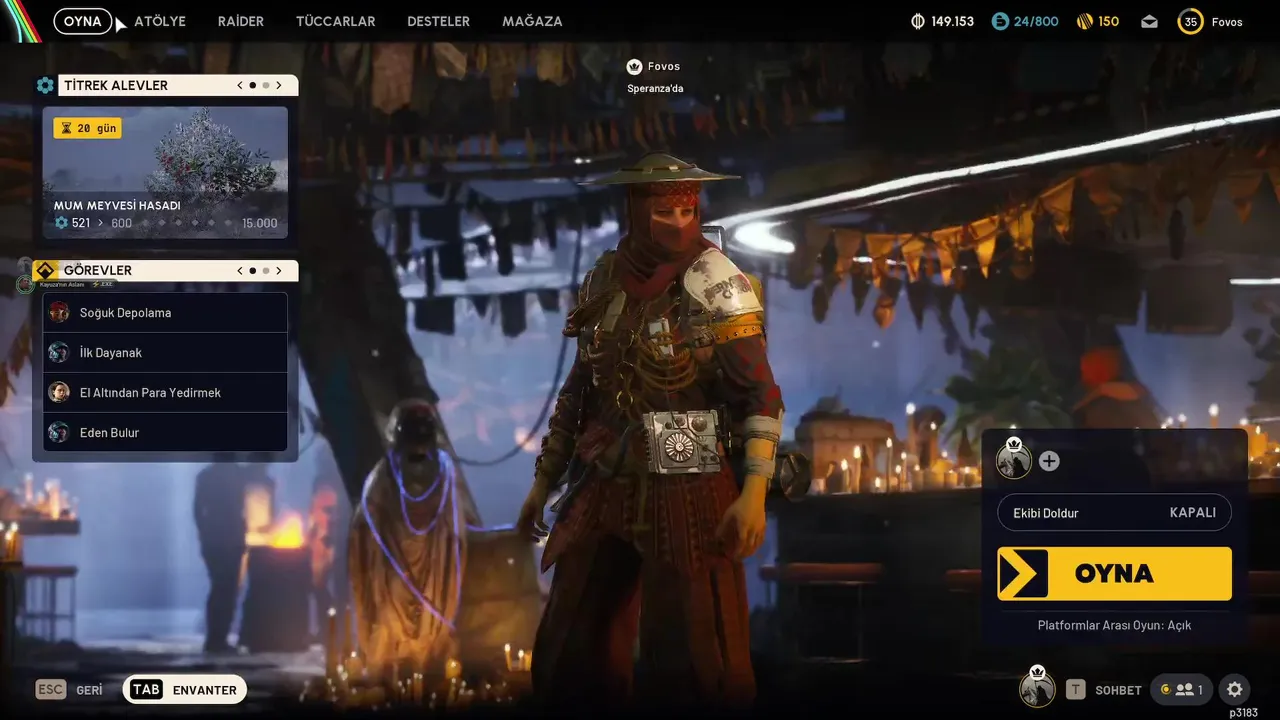Click the coin currency icon beside 149.153

918,21
